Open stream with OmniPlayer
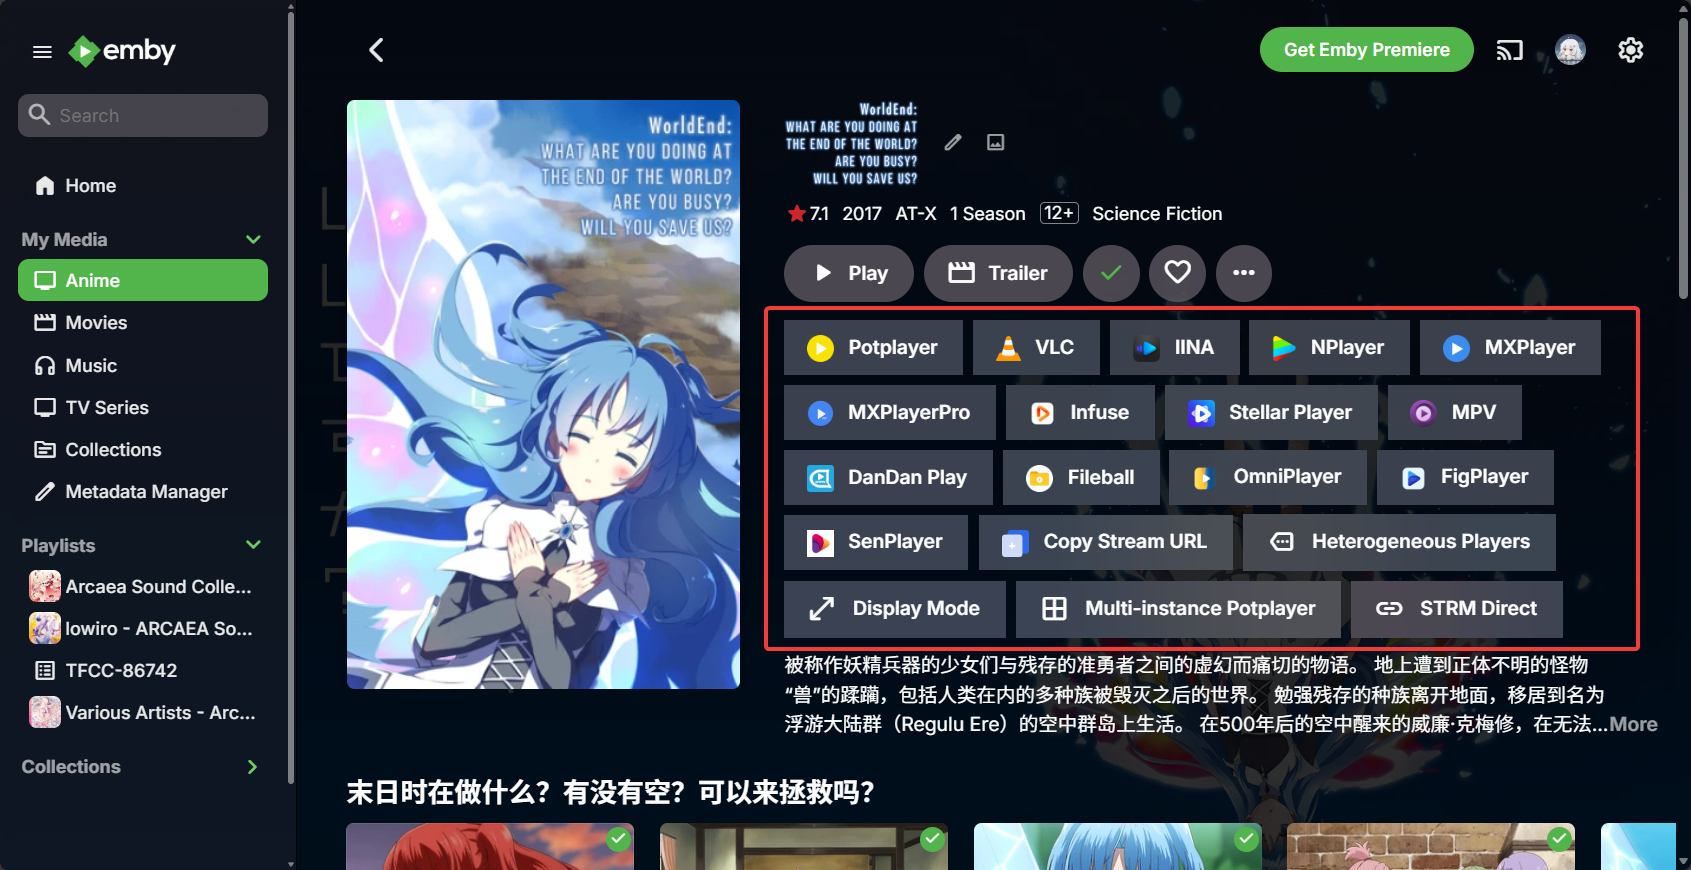The height and width of the screenshot is (870, 1691). (x=1268, y=477)
